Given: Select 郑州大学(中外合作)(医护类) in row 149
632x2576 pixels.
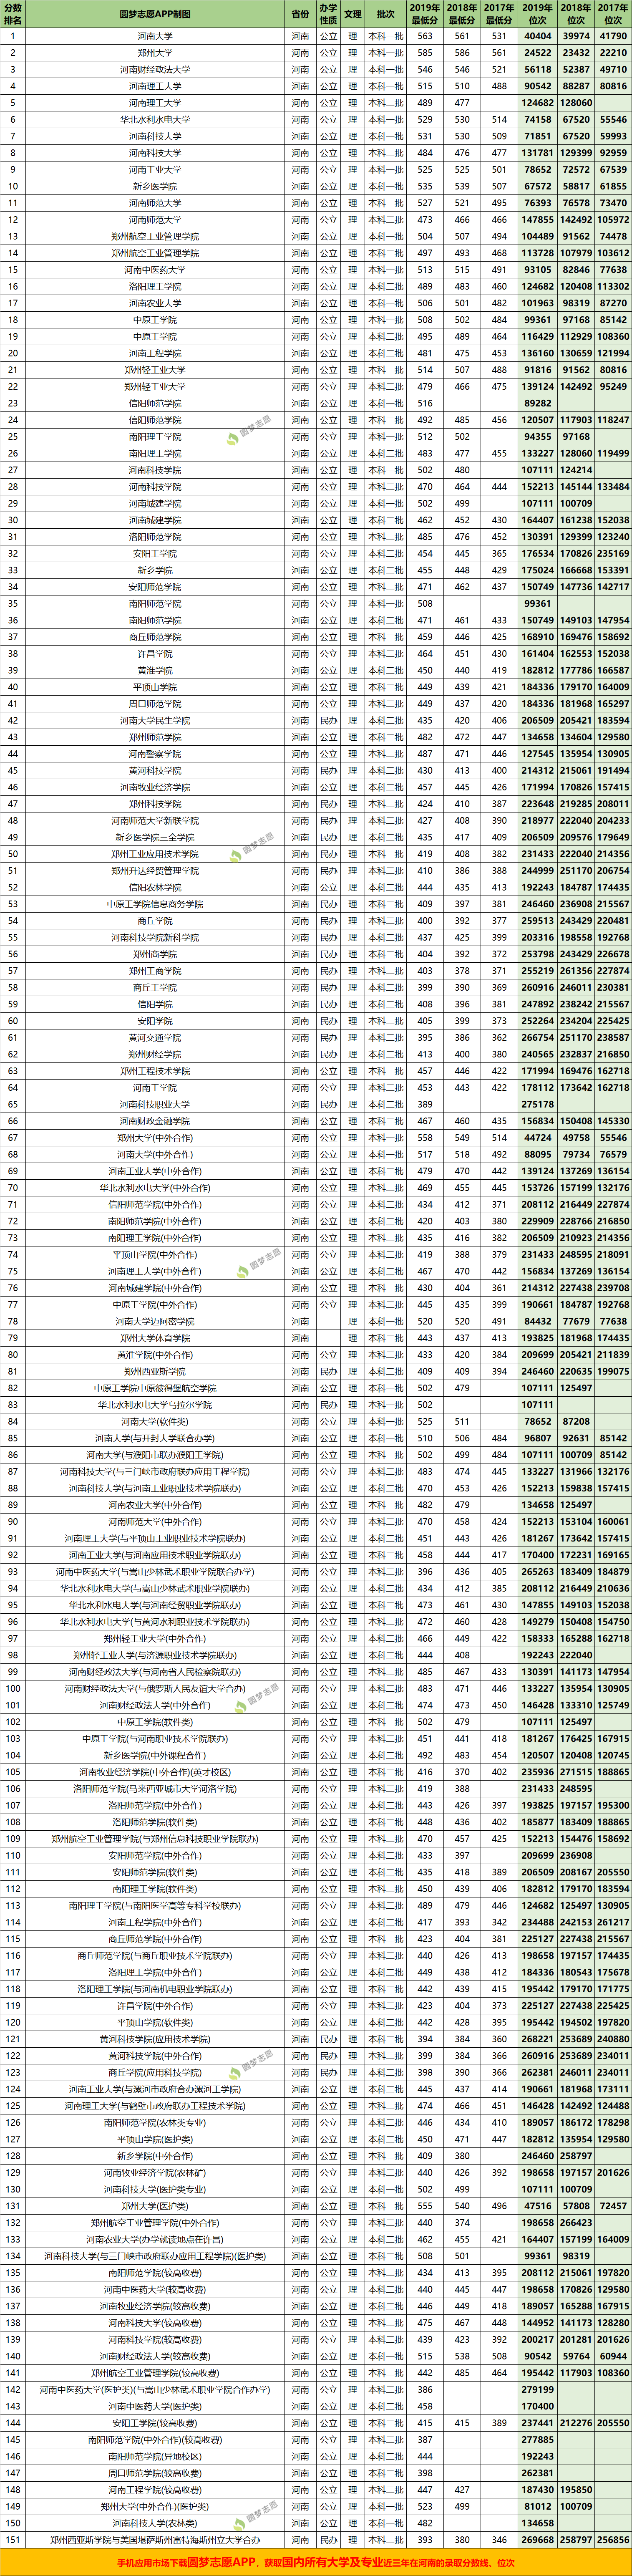Looking at the screenshot, I should point(155,2506).
